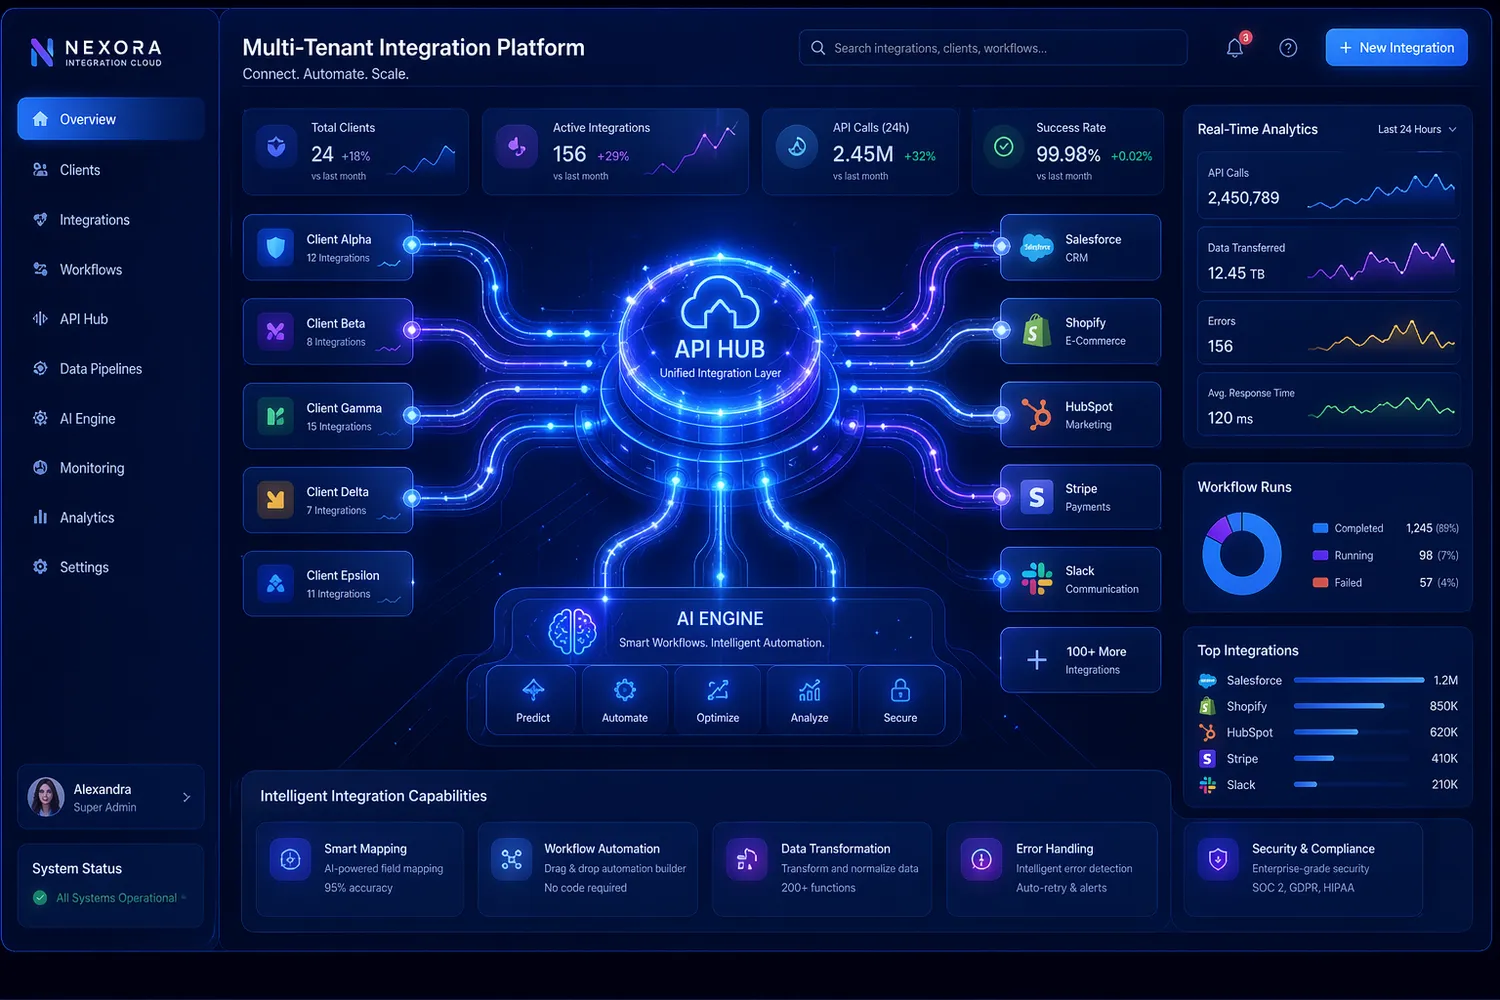Click the Data Transferred card
1500x1000 pixels.
1328,260
